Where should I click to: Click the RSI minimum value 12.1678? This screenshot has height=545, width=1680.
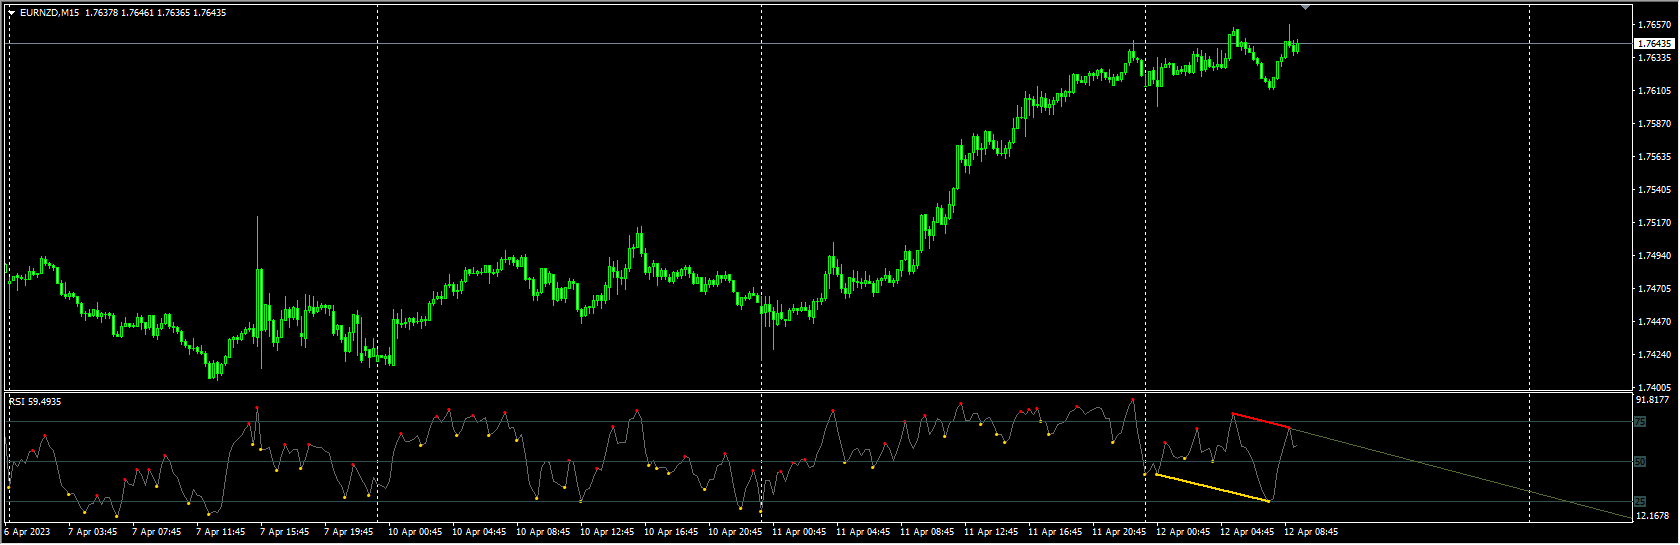[1654, 516]
